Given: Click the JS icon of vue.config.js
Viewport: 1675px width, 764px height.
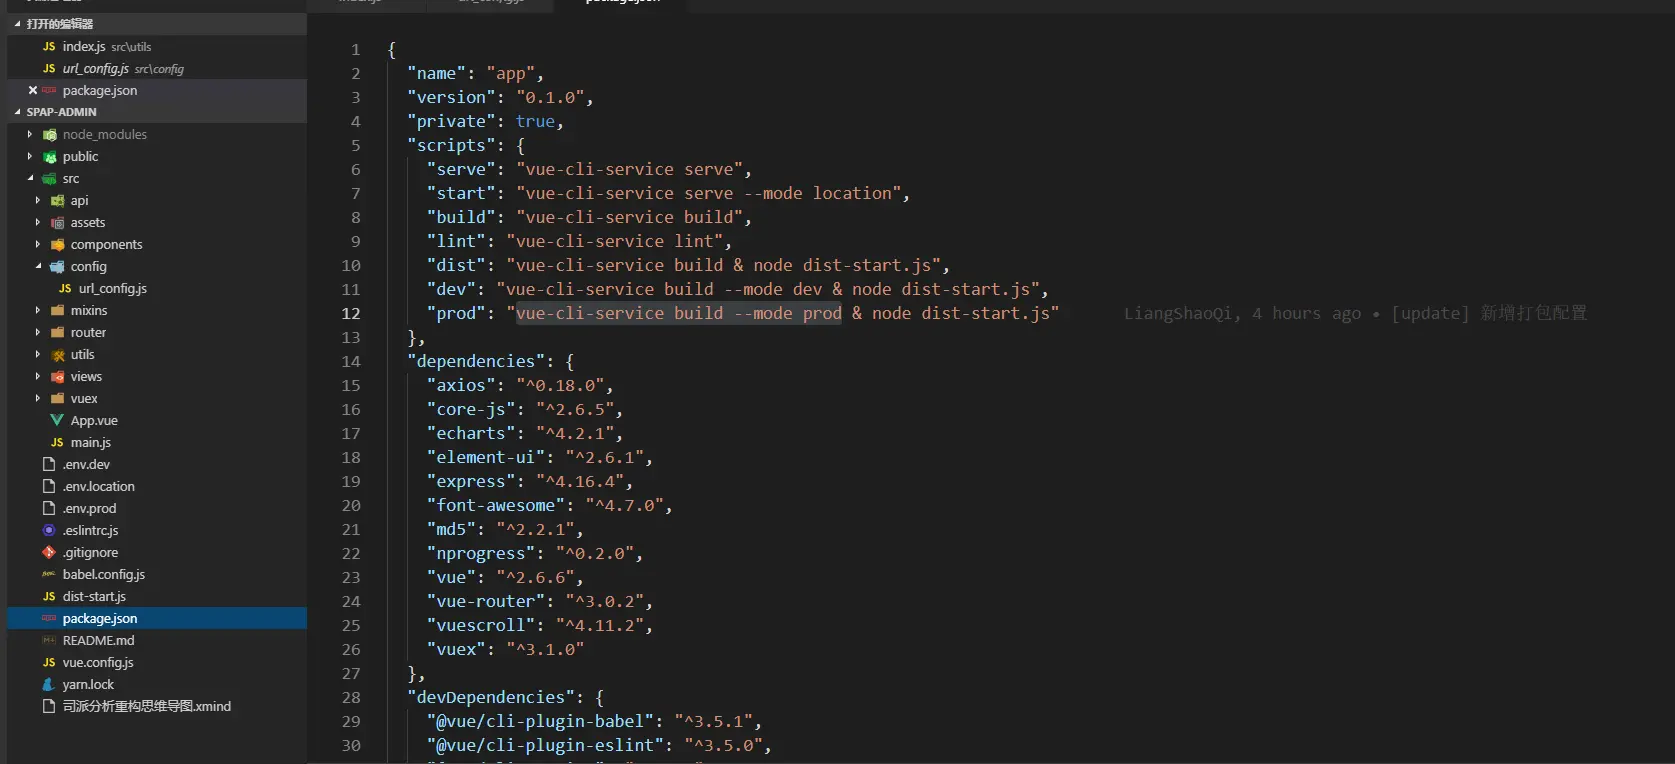Looking at the screenshot, I should (49, 662).
